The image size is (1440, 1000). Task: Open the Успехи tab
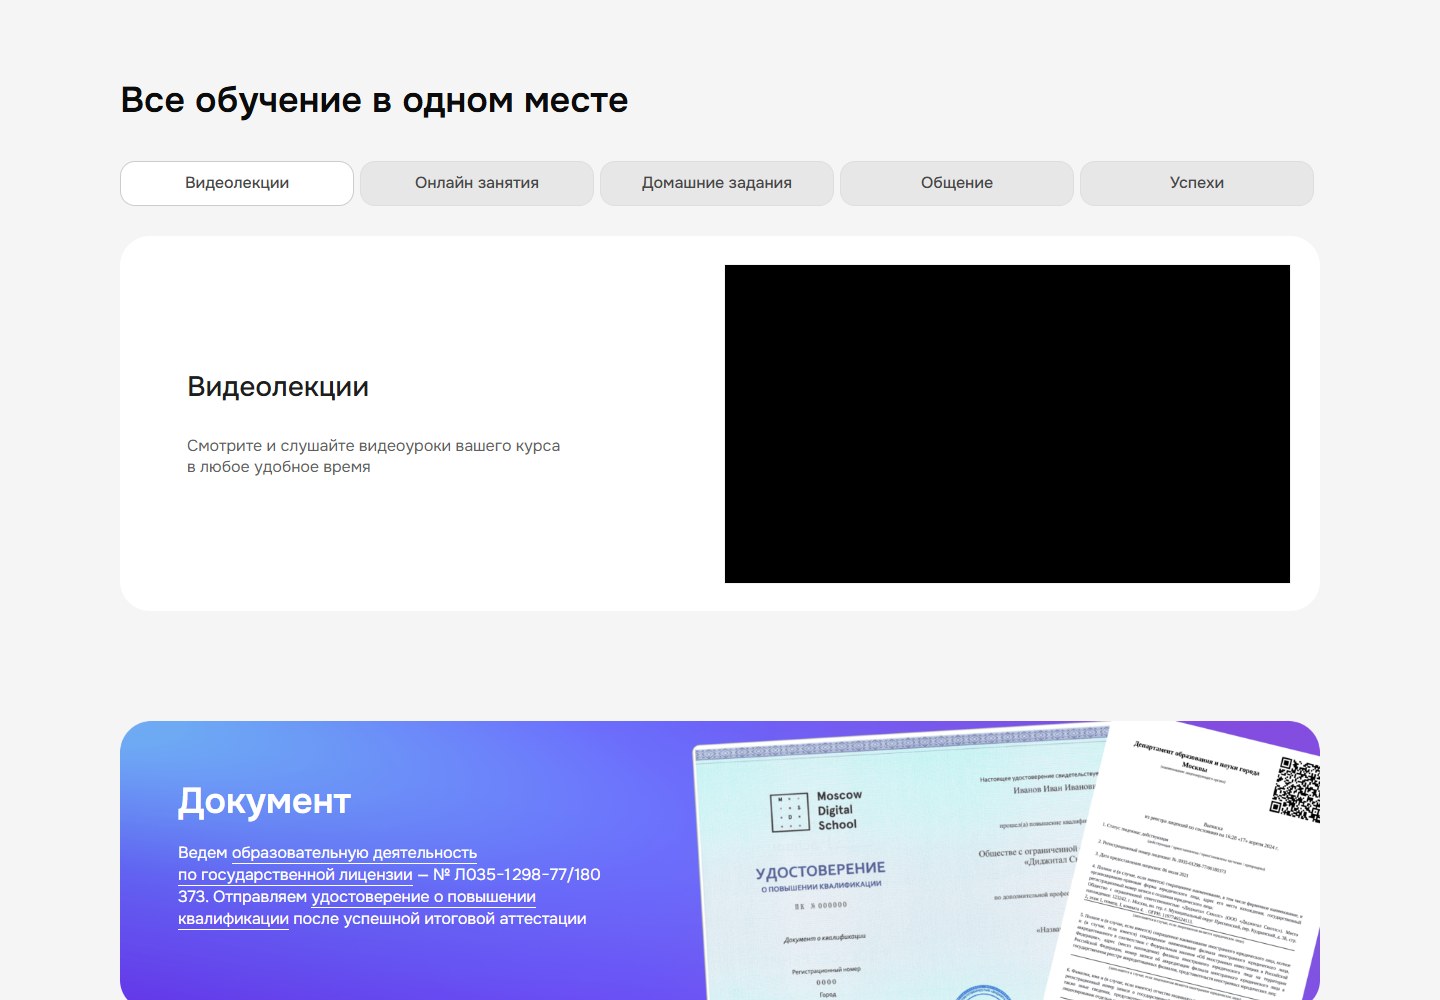coord(1197,183)
